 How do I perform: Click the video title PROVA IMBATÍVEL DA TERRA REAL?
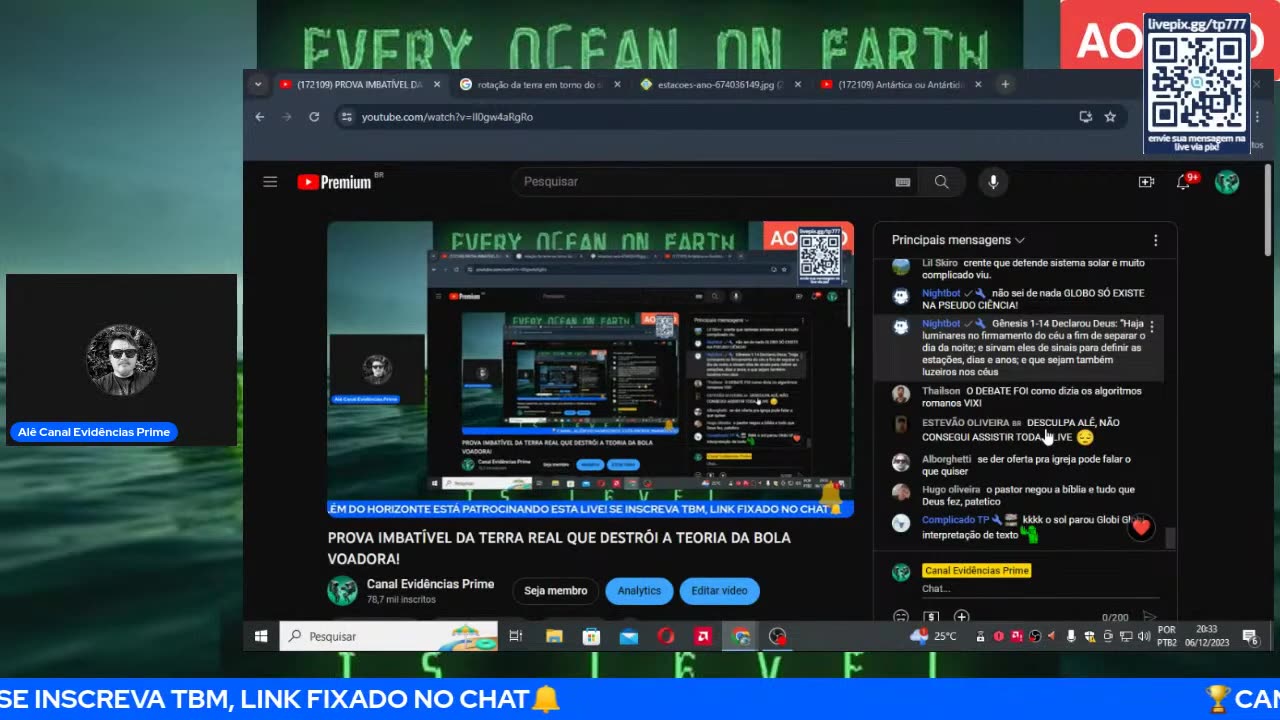[559, 548]
